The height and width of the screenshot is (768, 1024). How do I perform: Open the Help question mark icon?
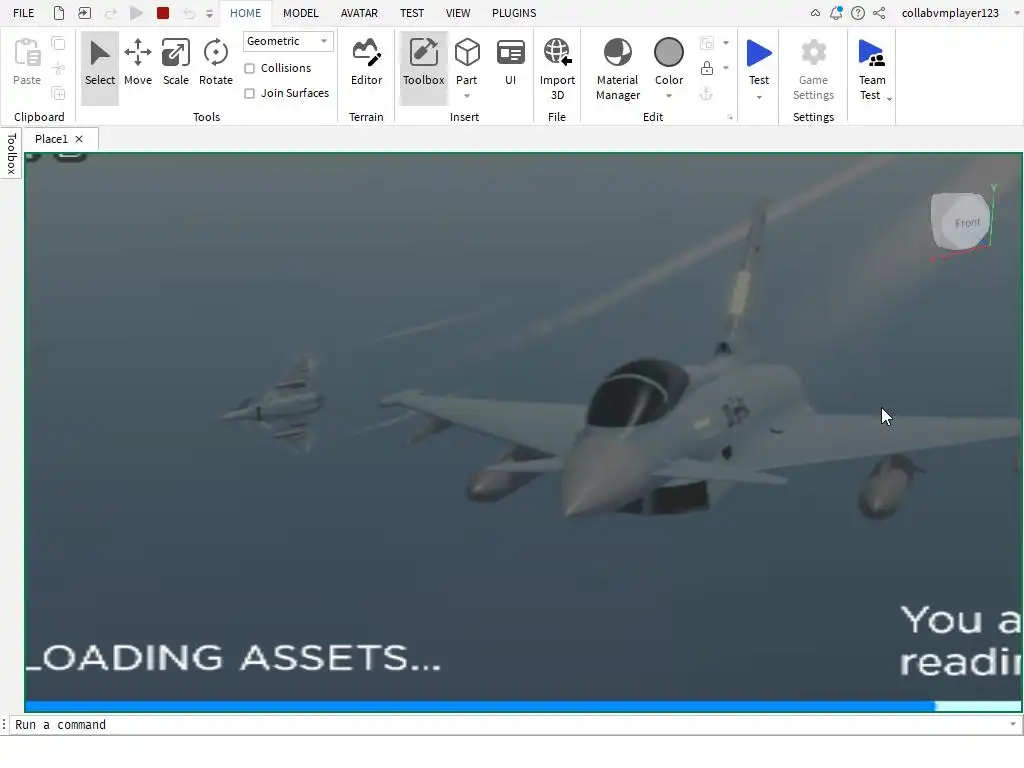pos(858,13)
